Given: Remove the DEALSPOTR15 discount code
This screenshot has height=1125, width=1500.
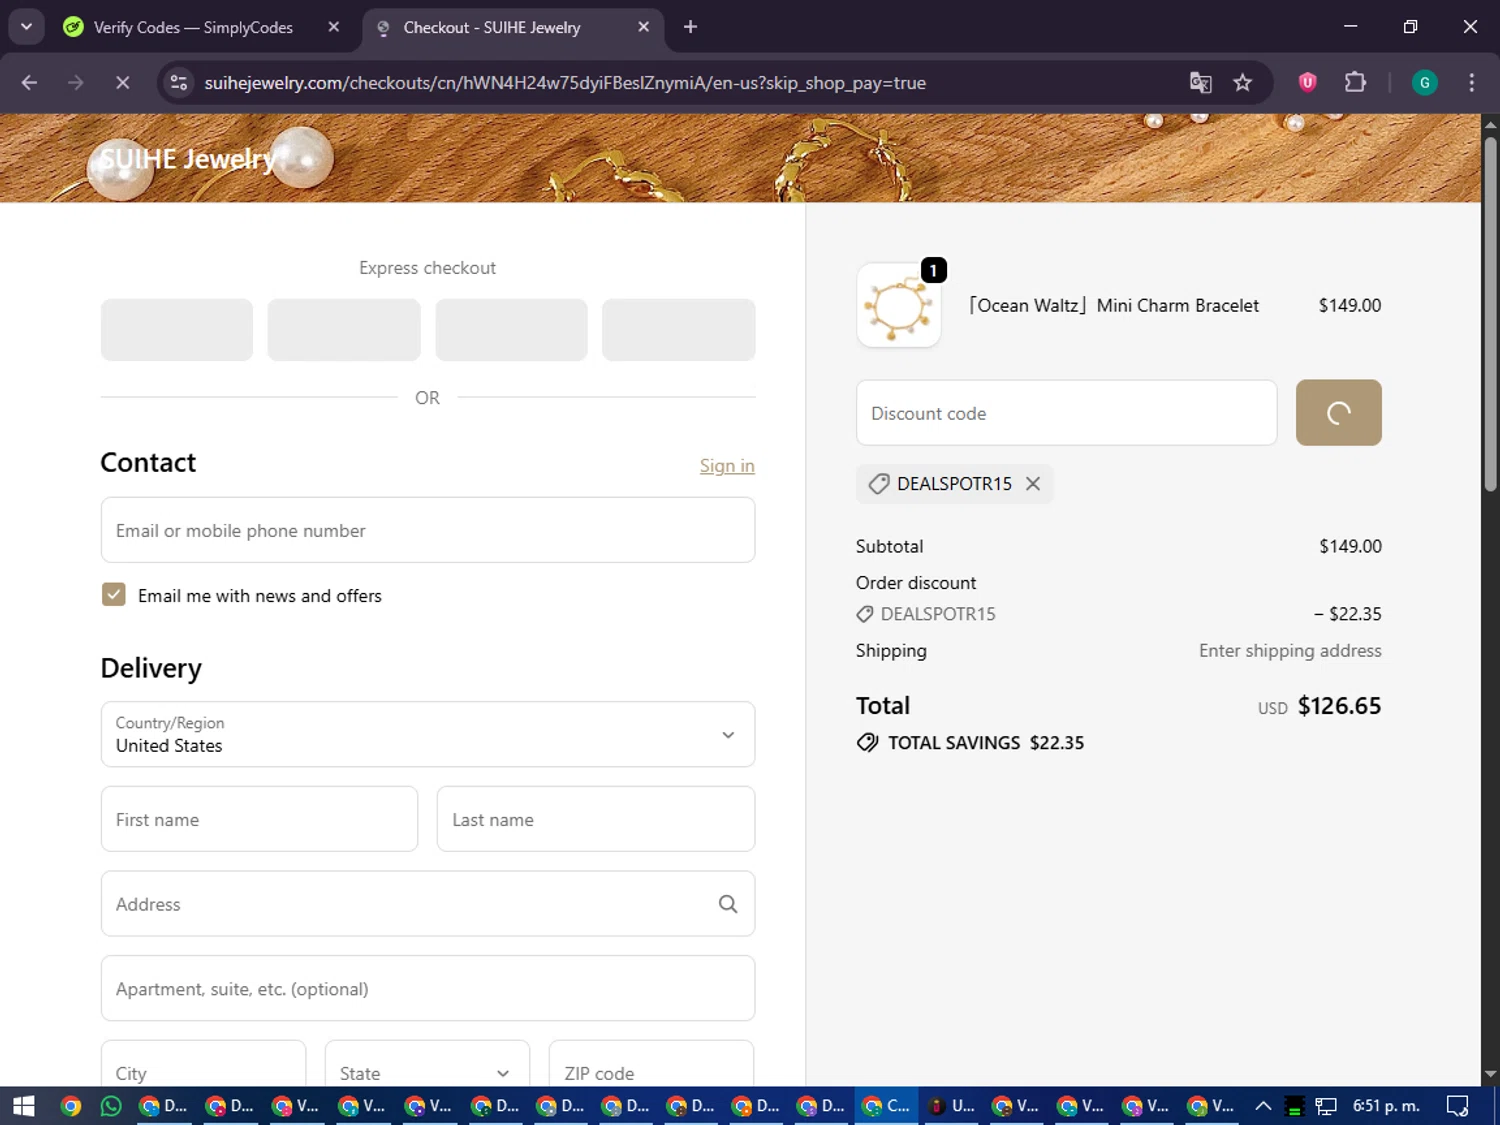Looking at the screenshot, I should coord(1033,484).
